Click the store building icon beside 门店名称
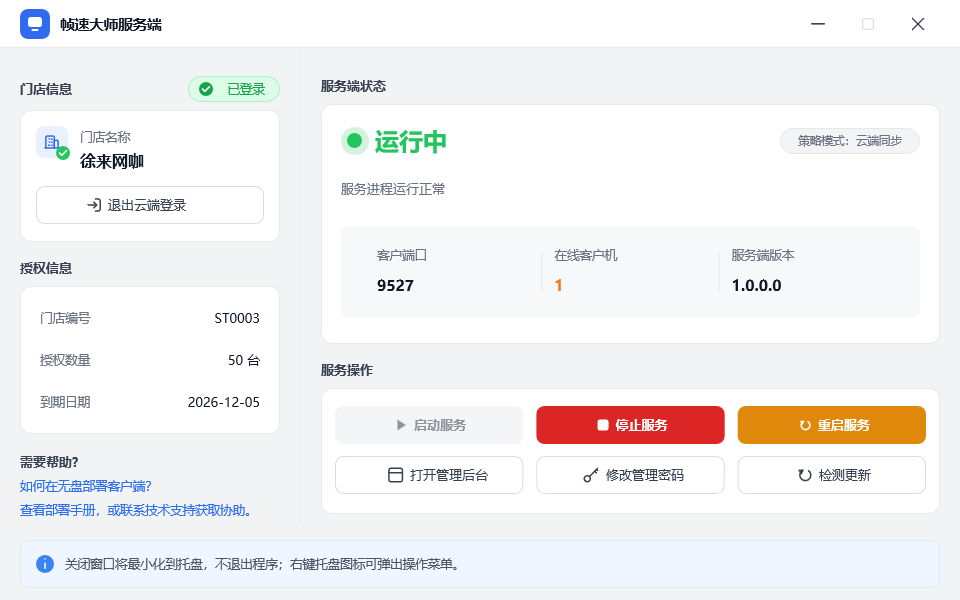 [52, 143]
